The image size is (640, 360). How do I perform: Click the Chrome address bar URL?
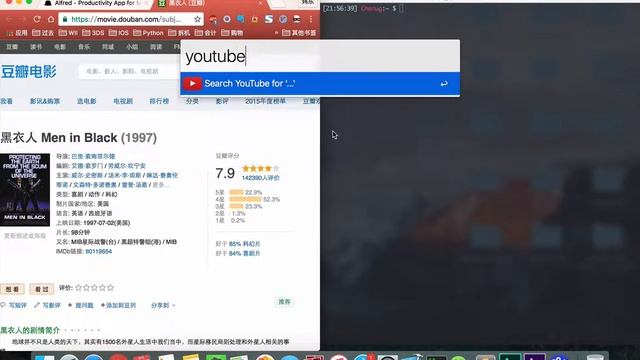tap(126, 19)
